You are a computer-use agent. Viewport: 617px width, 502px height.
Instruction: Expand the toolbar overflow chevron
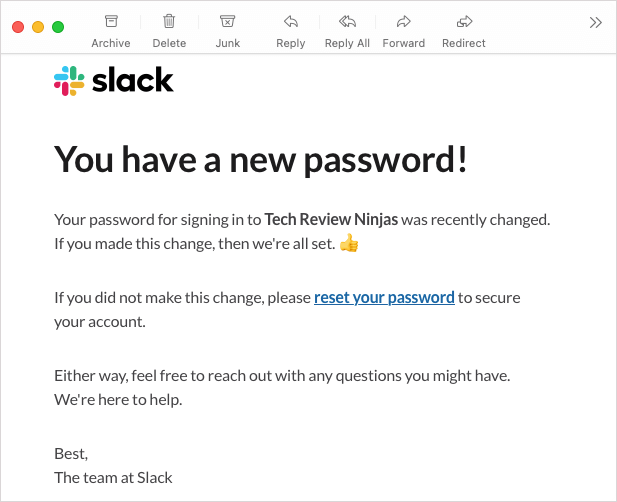(596, 23)
